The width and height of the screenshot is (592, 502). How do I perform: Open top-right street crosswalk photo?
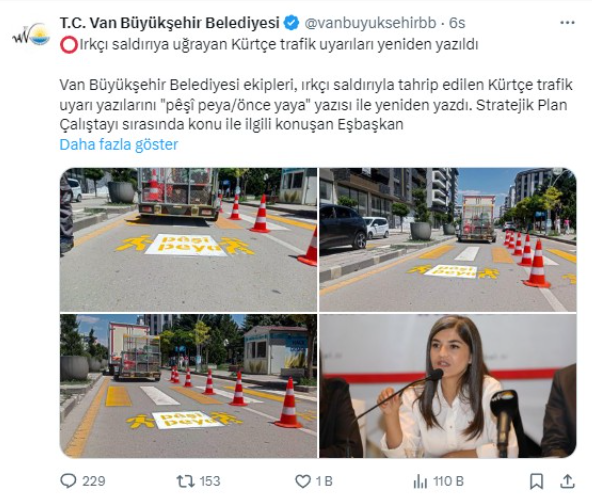point(448,240)
